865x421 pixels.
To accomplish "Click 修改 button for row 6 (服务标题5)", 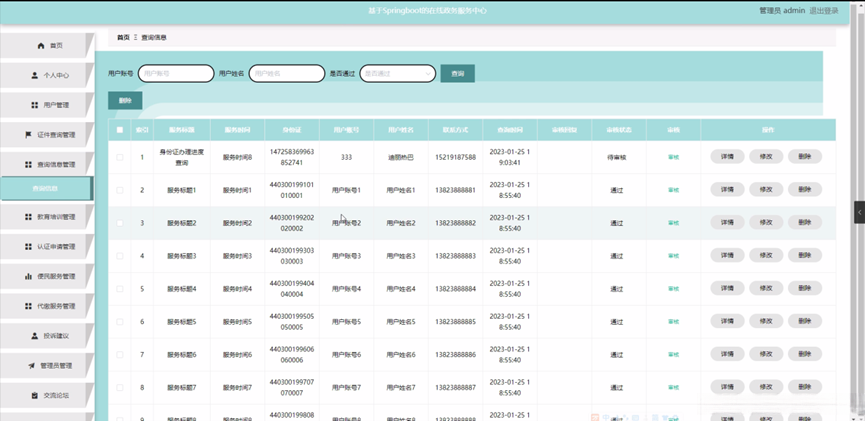I will tap(766, 321).
